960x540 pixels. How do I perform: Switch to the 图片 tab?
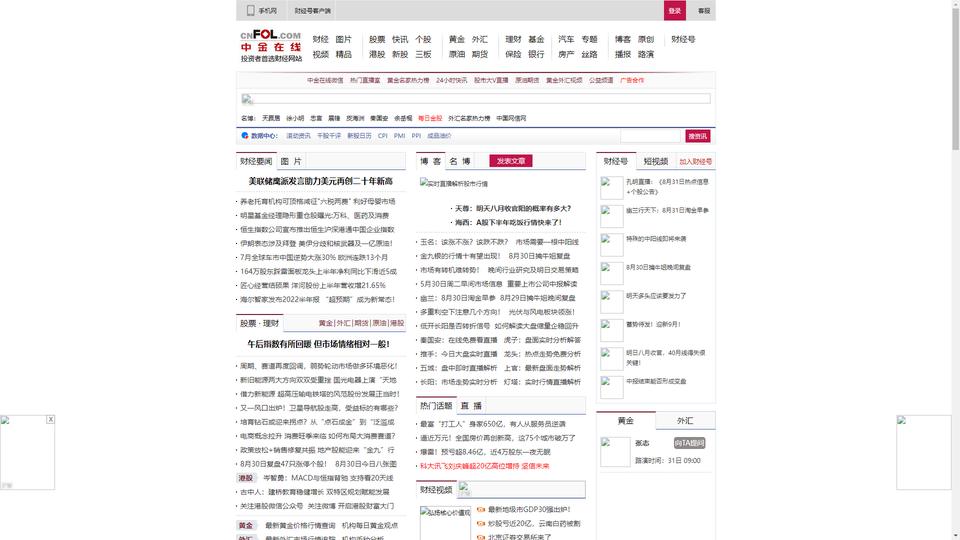point(291,161)
